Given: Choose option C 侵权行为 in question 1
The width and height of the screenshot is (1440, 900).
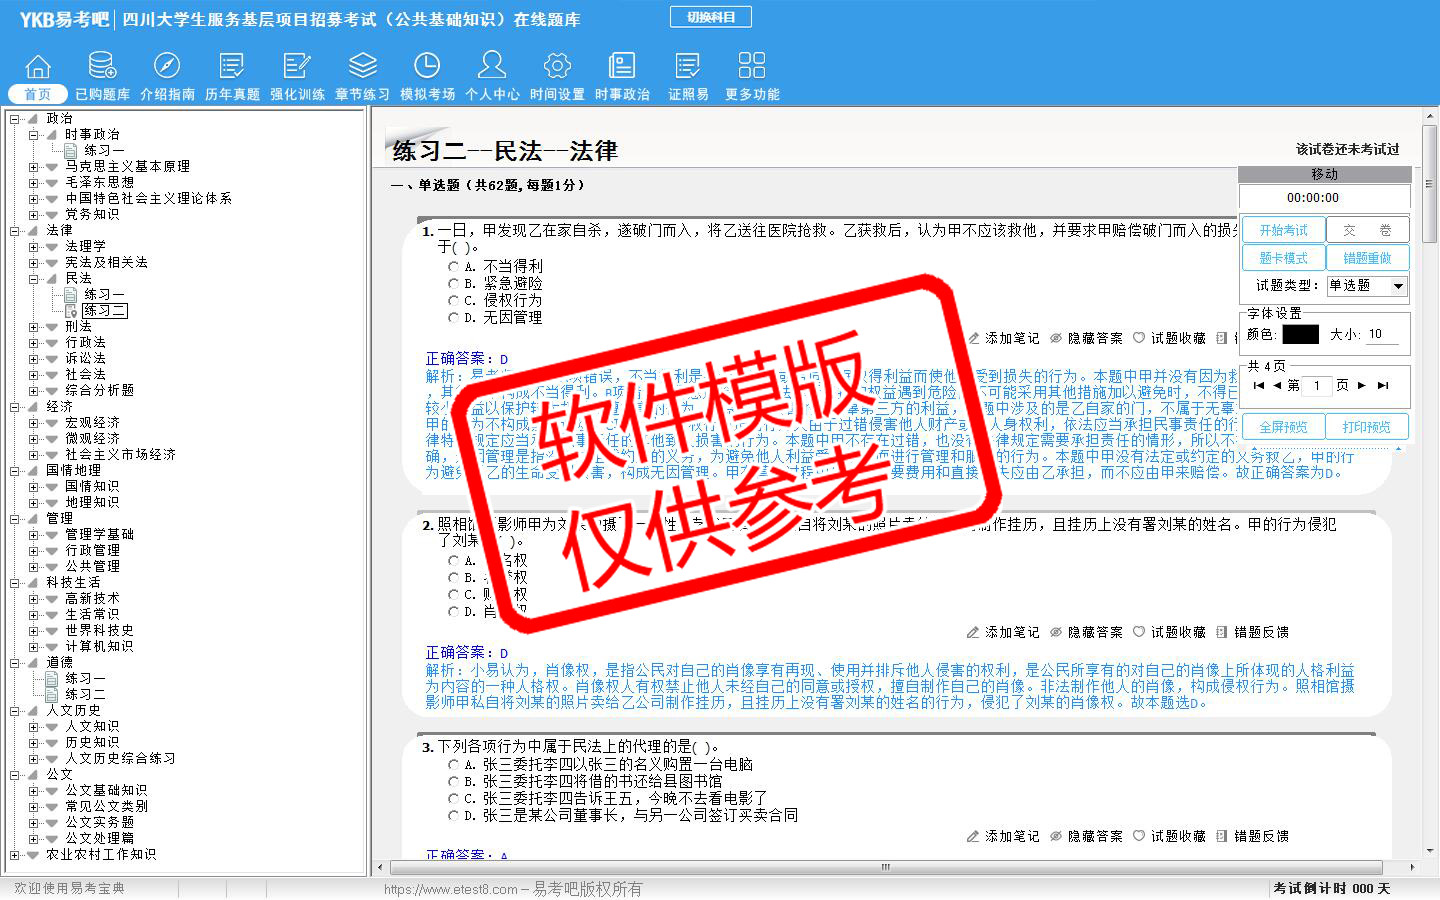Looking at the screenshot, I should click(454, 300).
